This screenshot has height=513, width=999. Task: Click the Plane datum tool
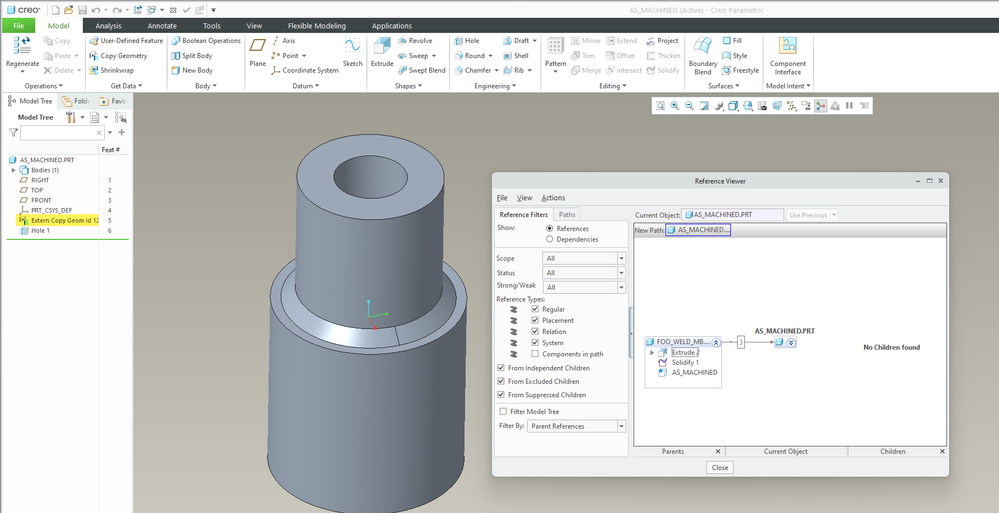point(258,48)
